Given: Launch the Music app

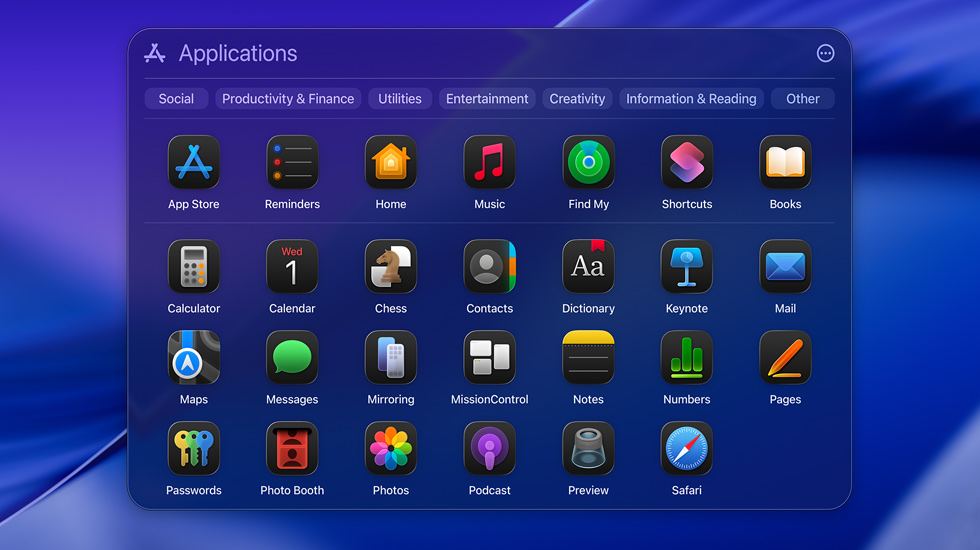Looking at the screenshot, I should (489, 162).
